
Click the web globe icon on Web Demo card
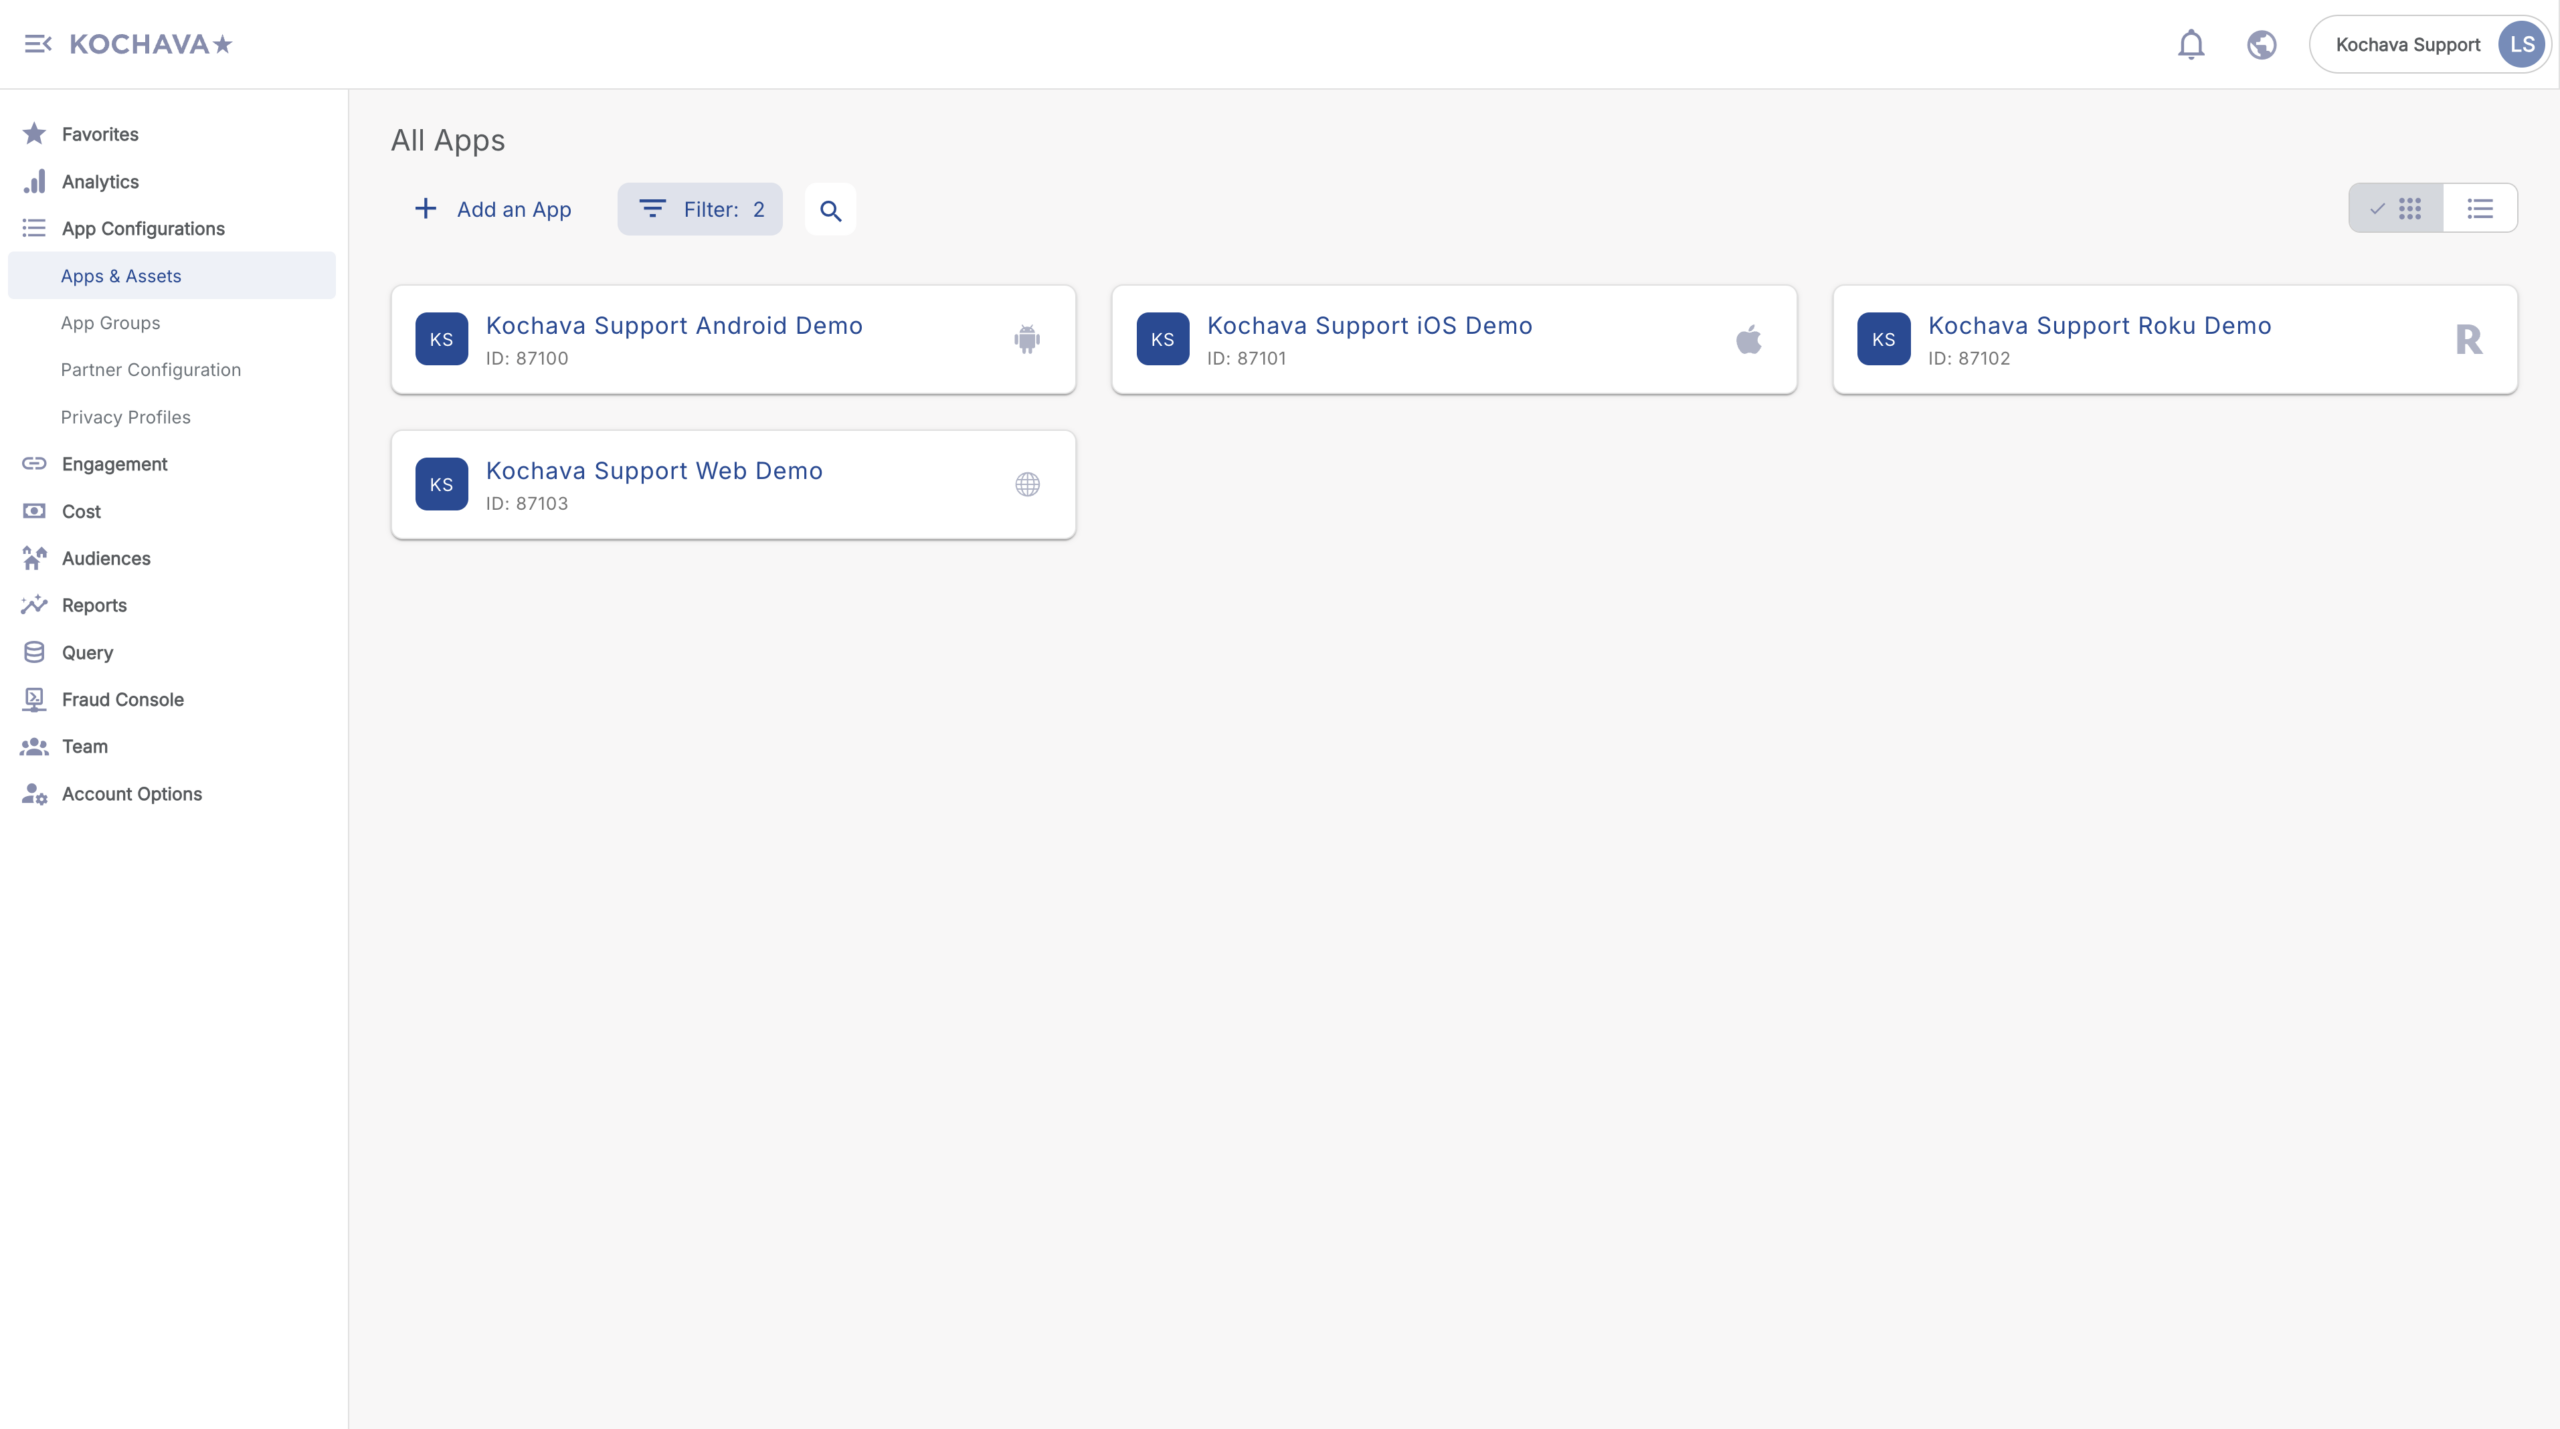coord(1027,485)
